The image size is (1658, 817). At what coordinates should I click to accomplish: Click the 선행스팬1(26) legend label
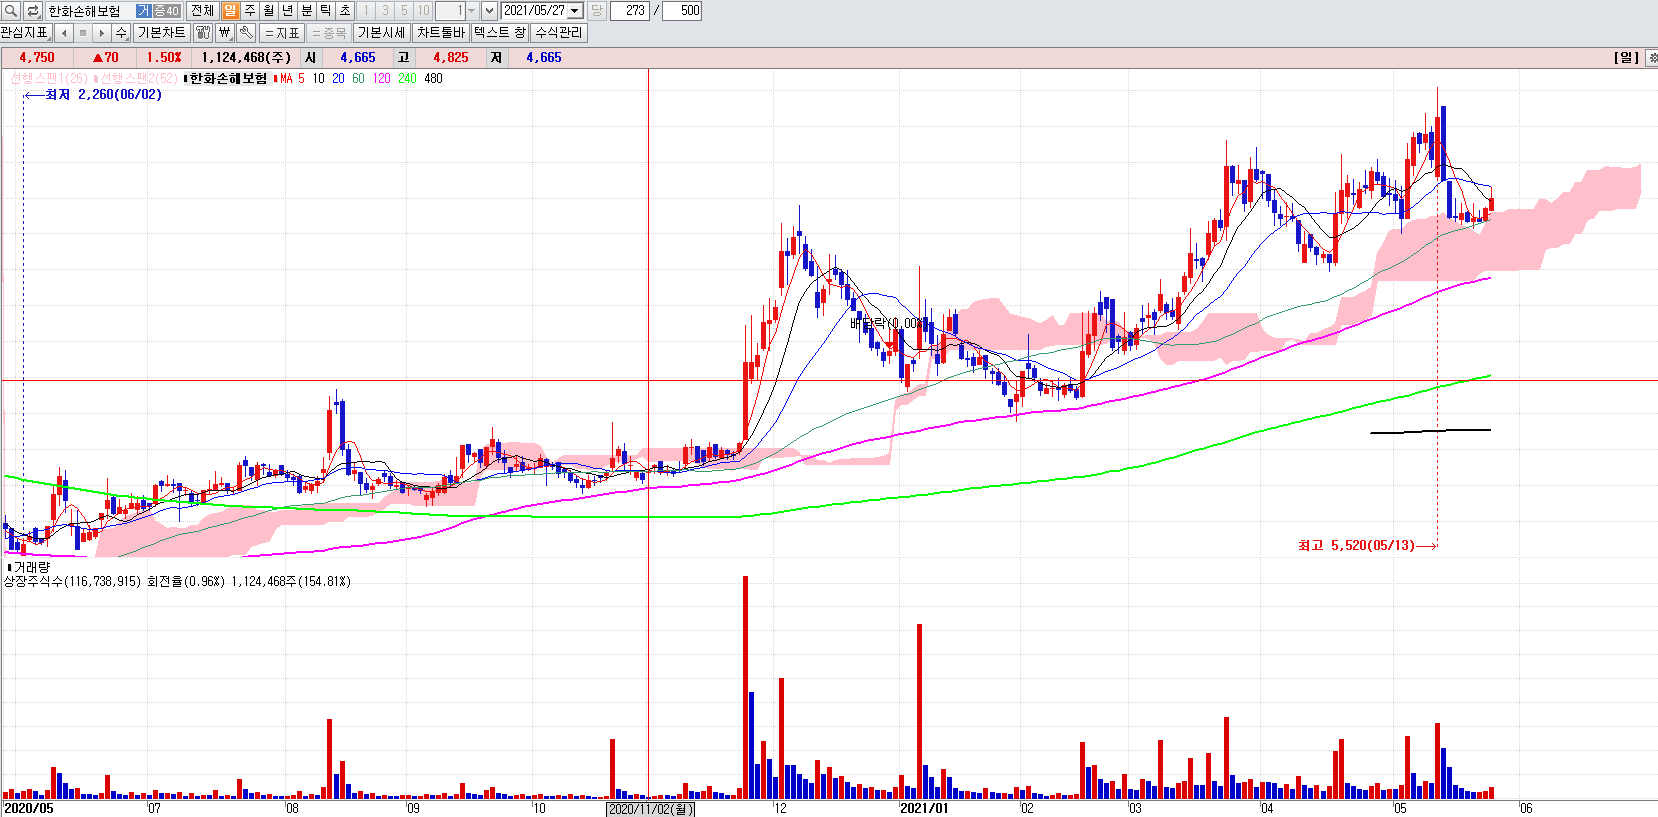click(x=48, y=79)
